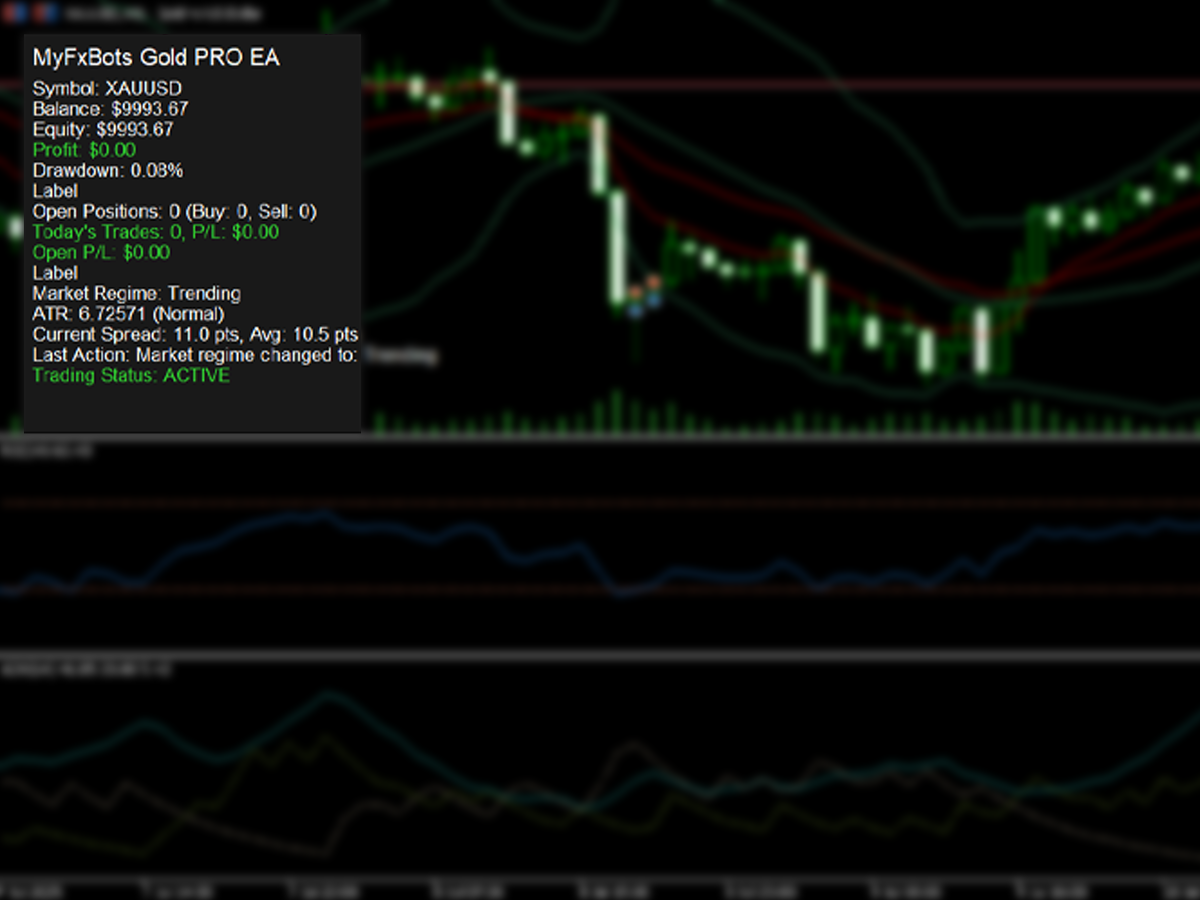Click the Open P/L: $0.00 line

click(101, 252)
